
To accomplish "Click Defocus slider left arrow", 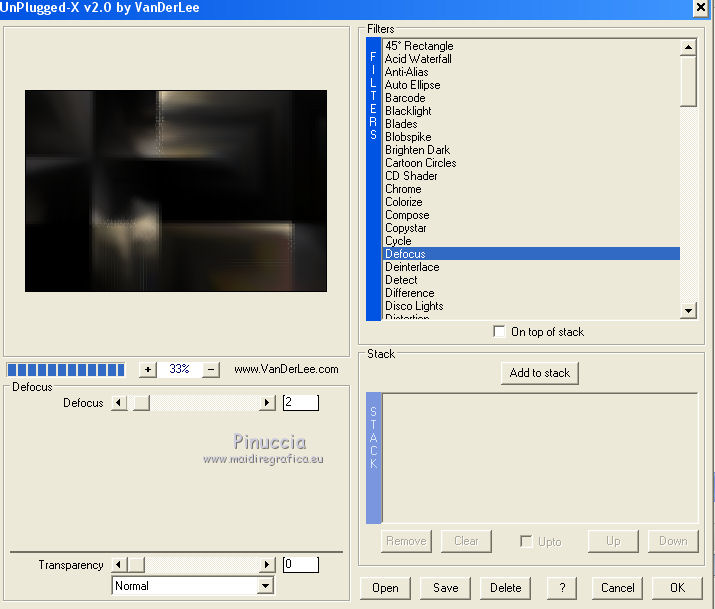I will click(119, 403).
